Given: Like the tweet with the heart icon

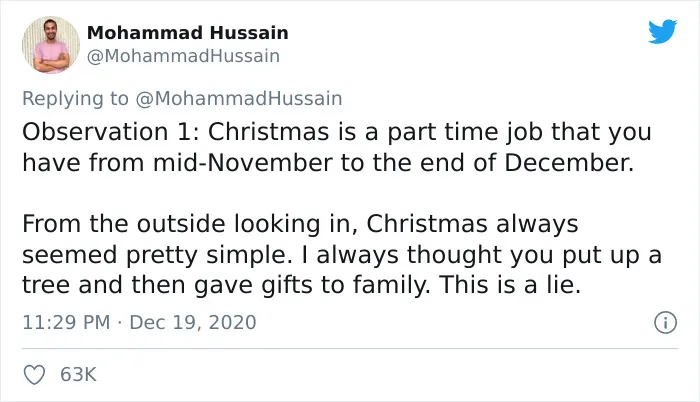Looking at the screenshot, I should [34, 375].
